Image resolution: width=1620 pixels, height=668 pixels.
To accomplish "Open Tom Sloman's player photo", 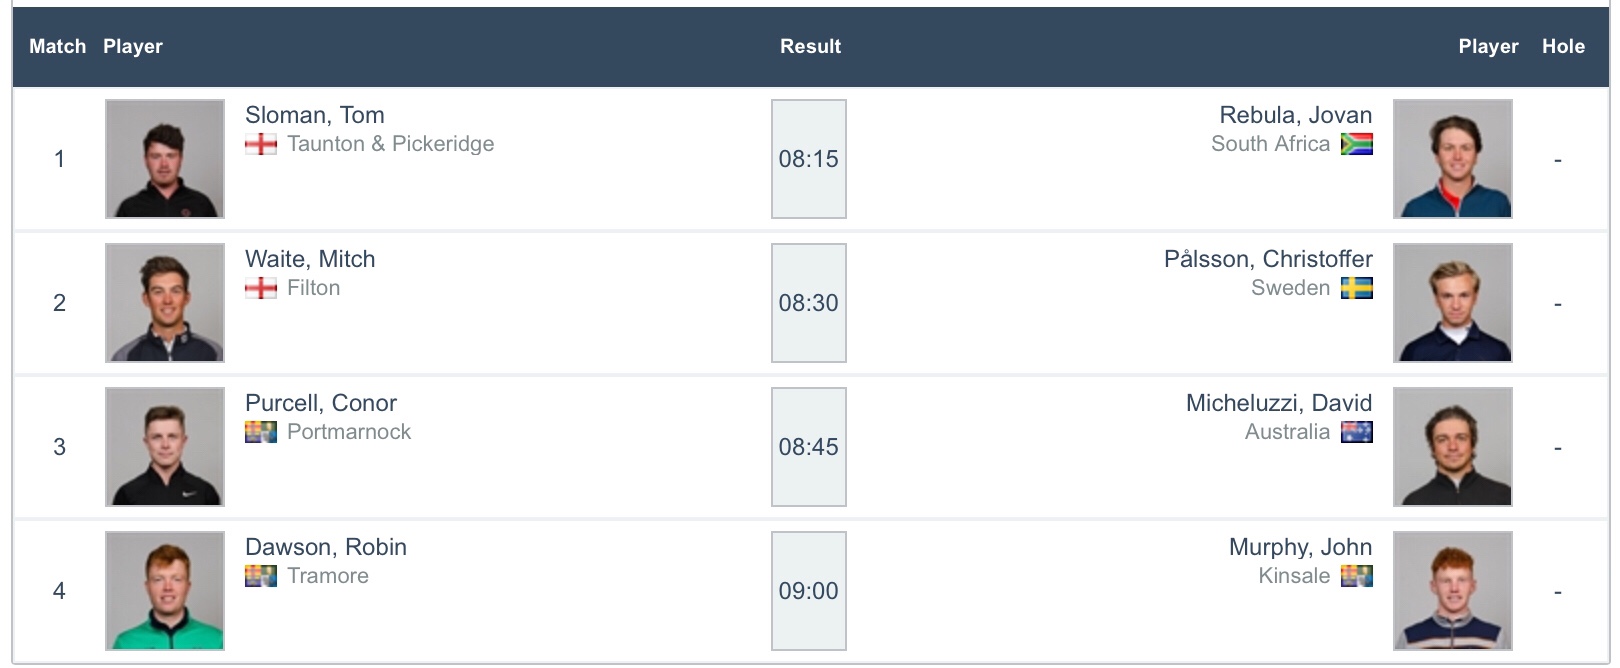I will [165, 159].
